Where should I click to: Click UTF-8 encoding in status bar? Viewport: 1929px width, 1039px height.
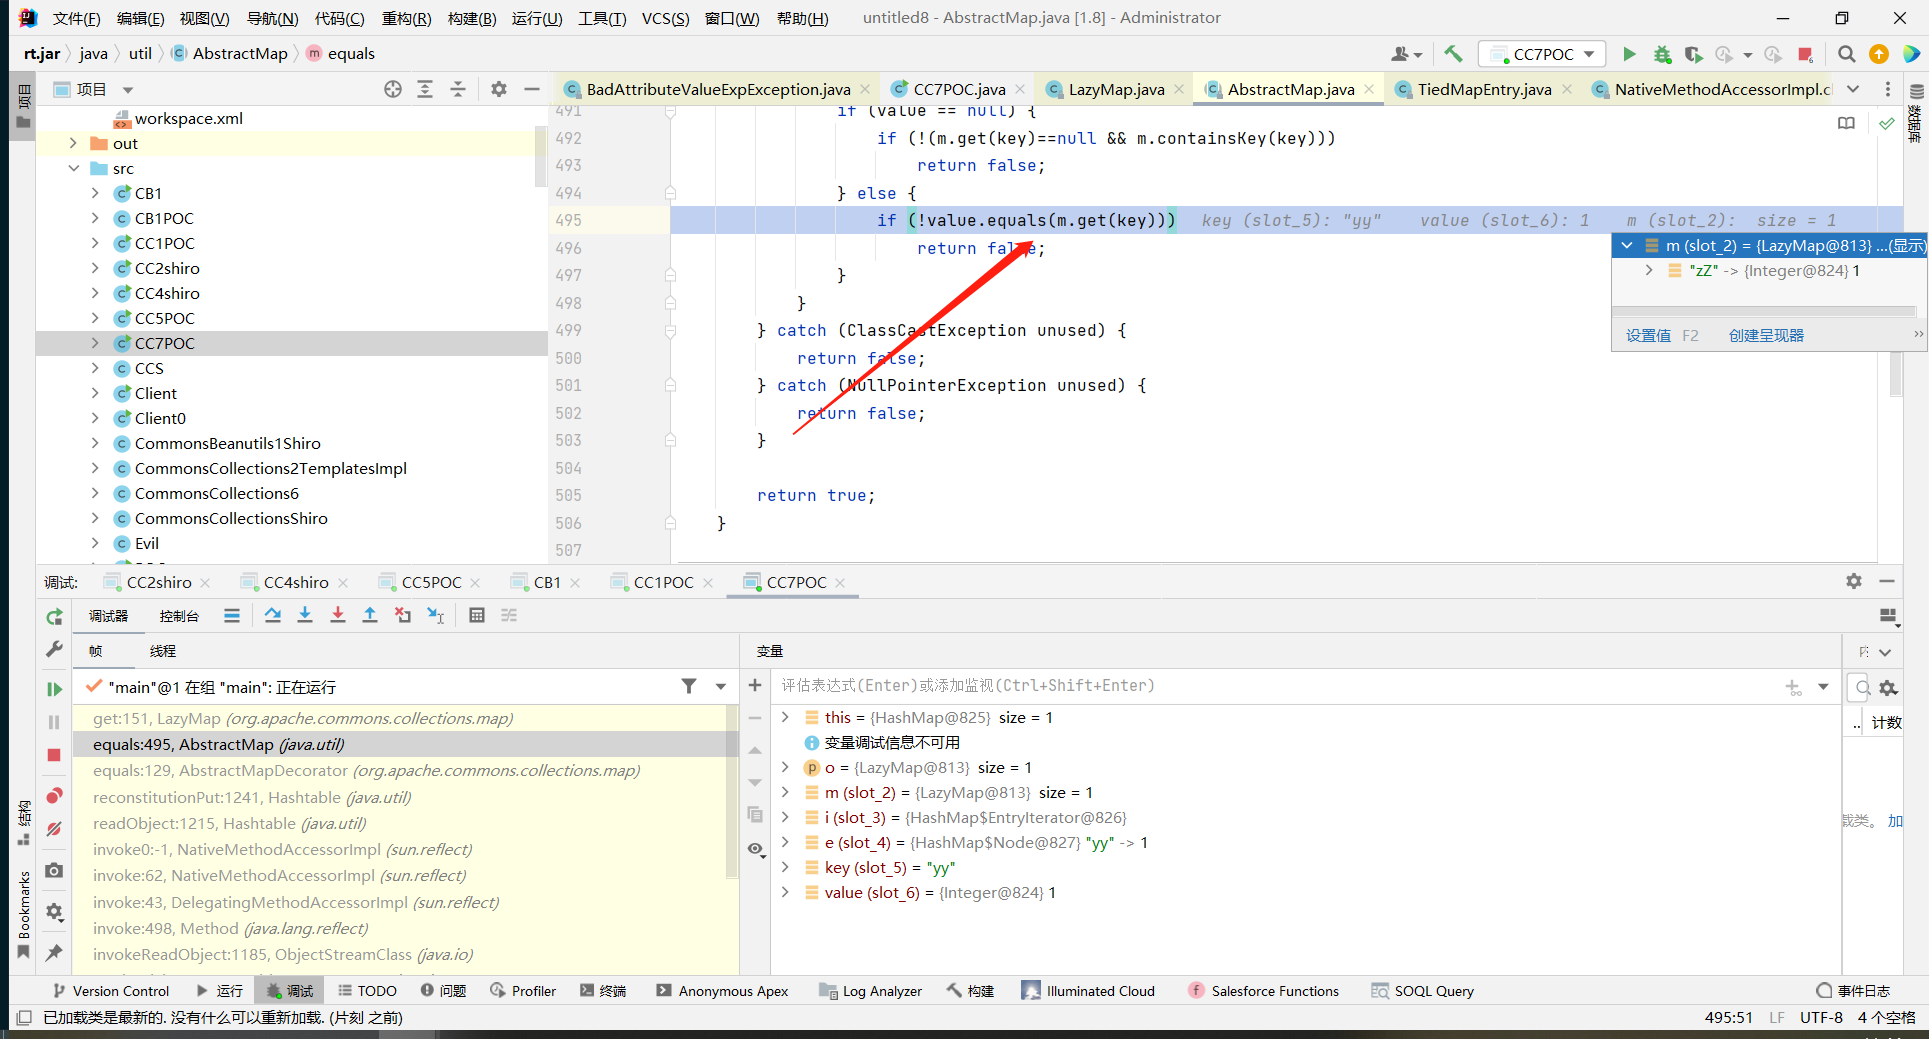coord(1821,1017)
